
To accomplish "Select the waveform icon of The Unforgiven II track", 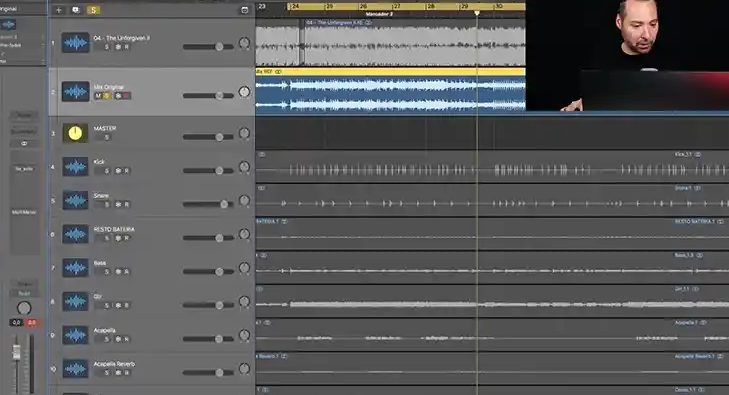I will click(75, 43).
